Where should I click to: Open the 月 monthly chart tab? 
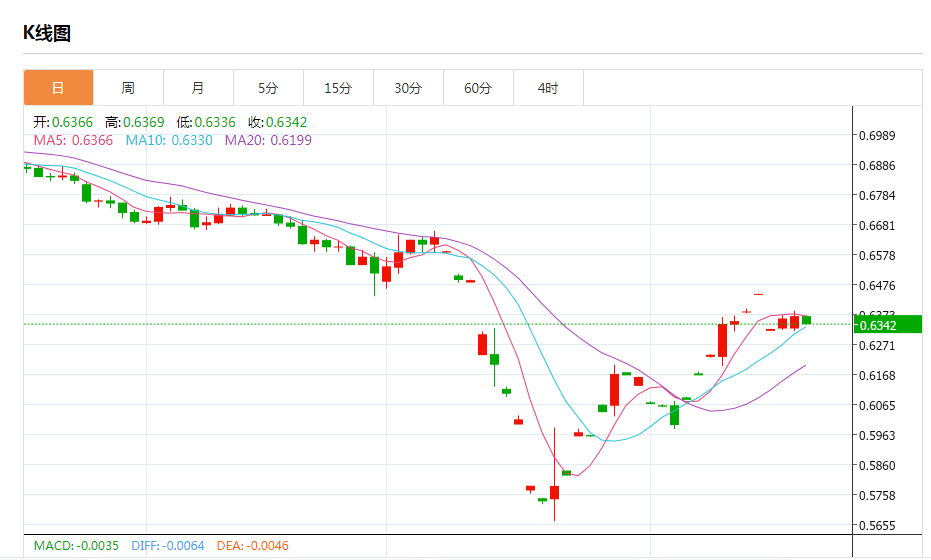click(x=198, y=88)
